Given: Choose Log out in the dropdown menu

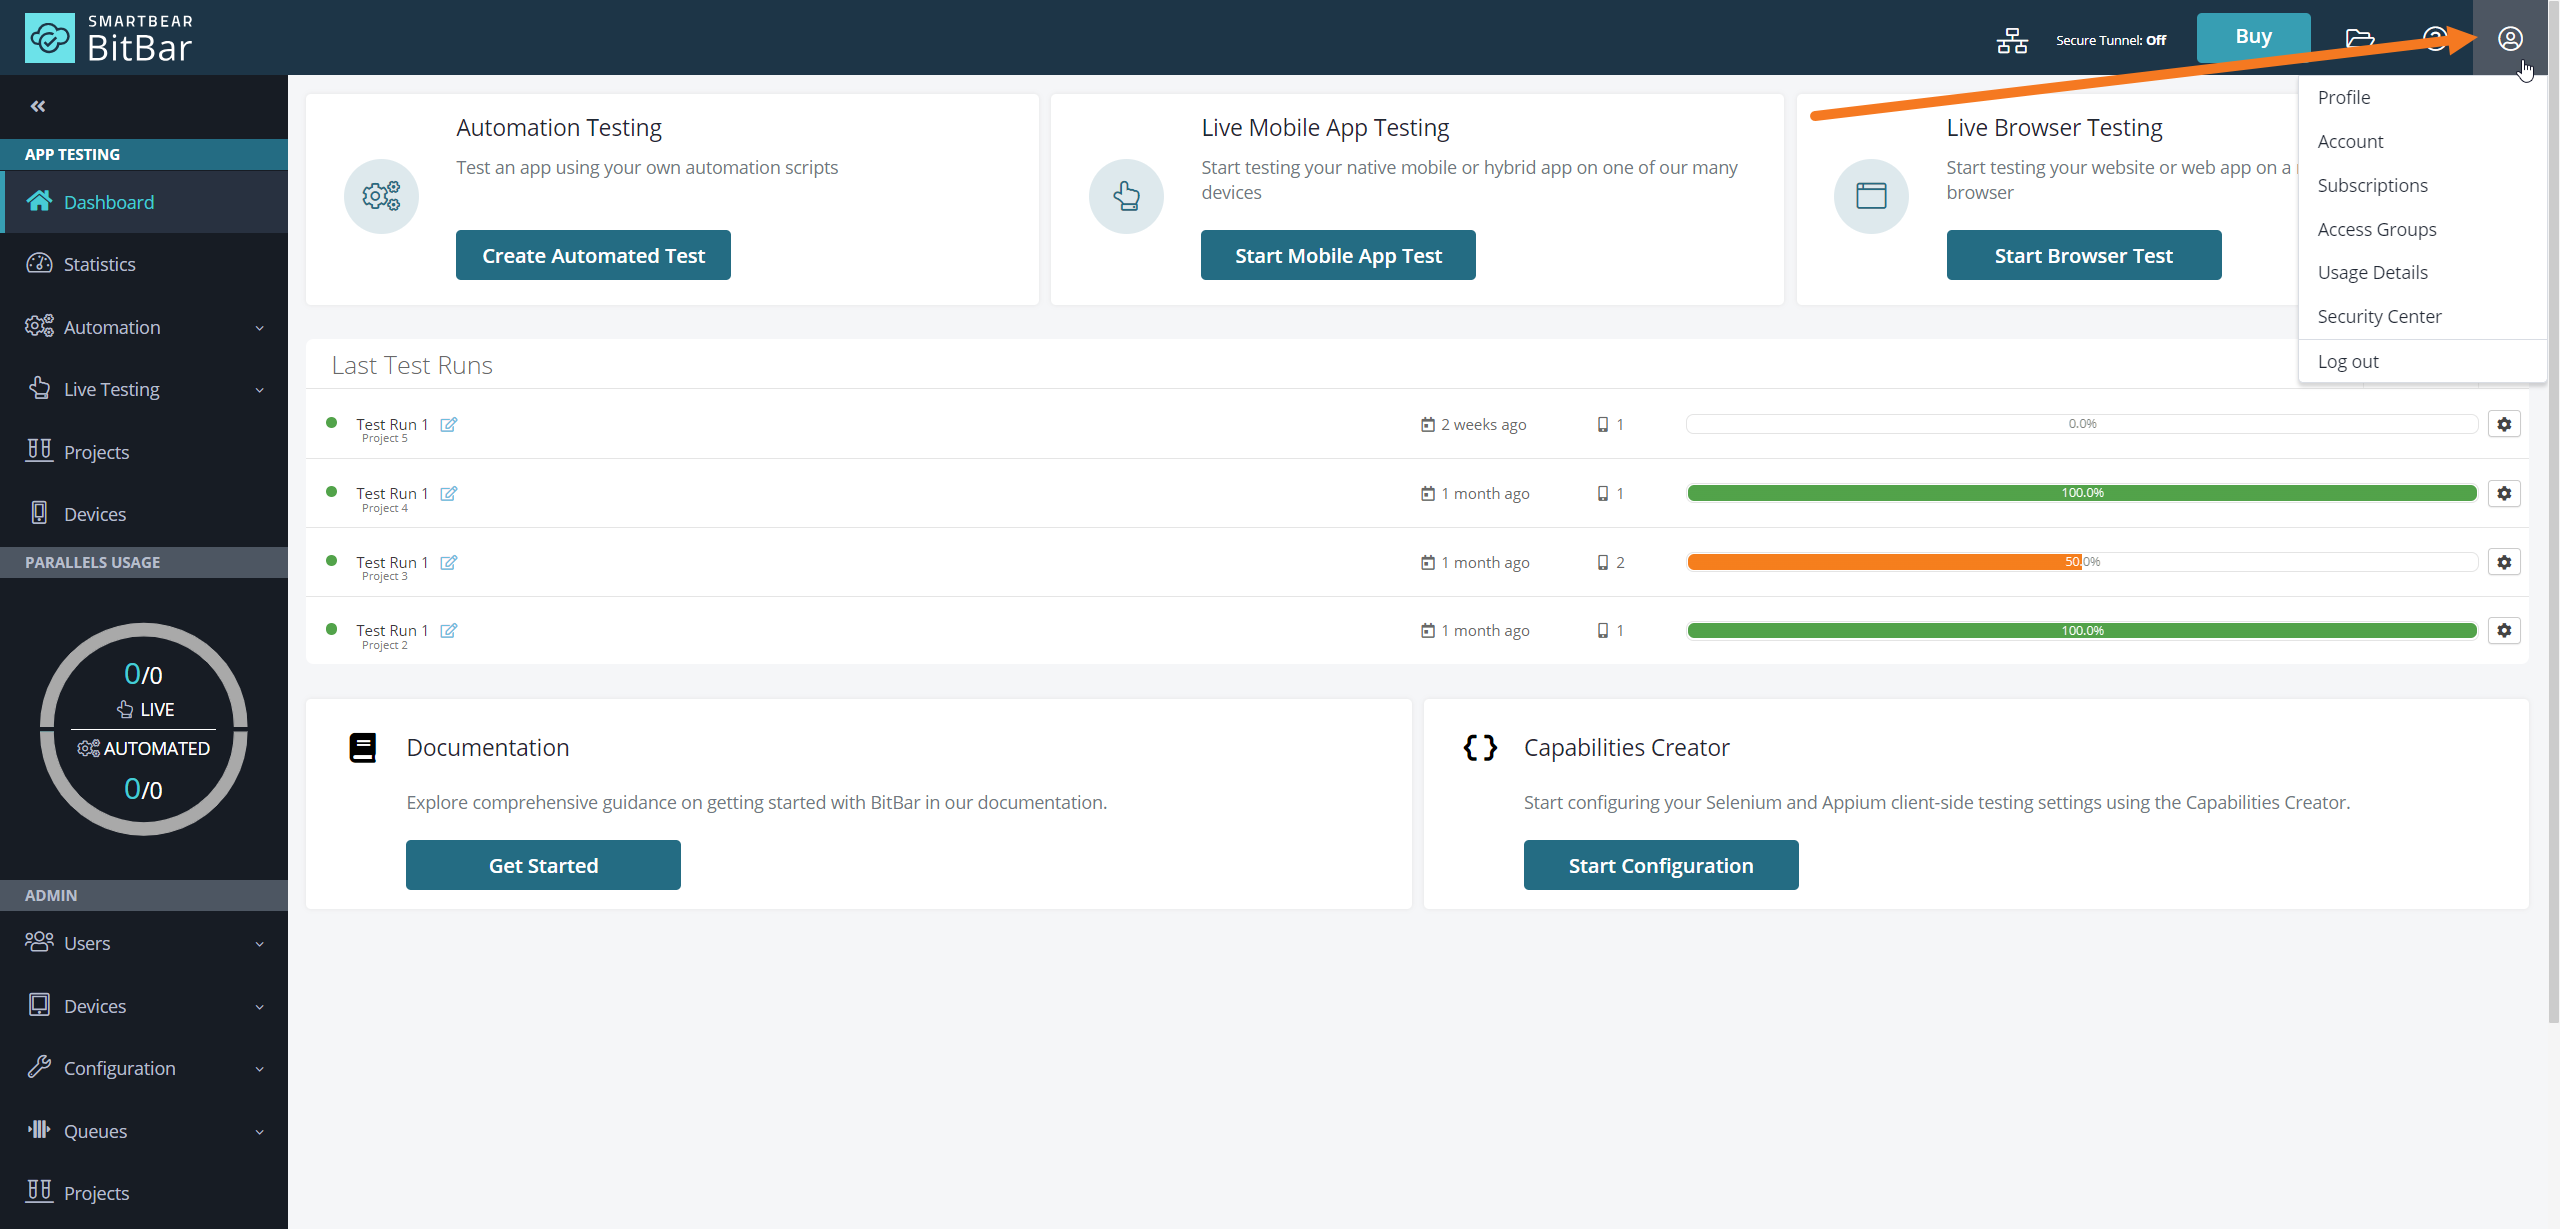Looking at the screenshot, I should (x=2348, y=361).
